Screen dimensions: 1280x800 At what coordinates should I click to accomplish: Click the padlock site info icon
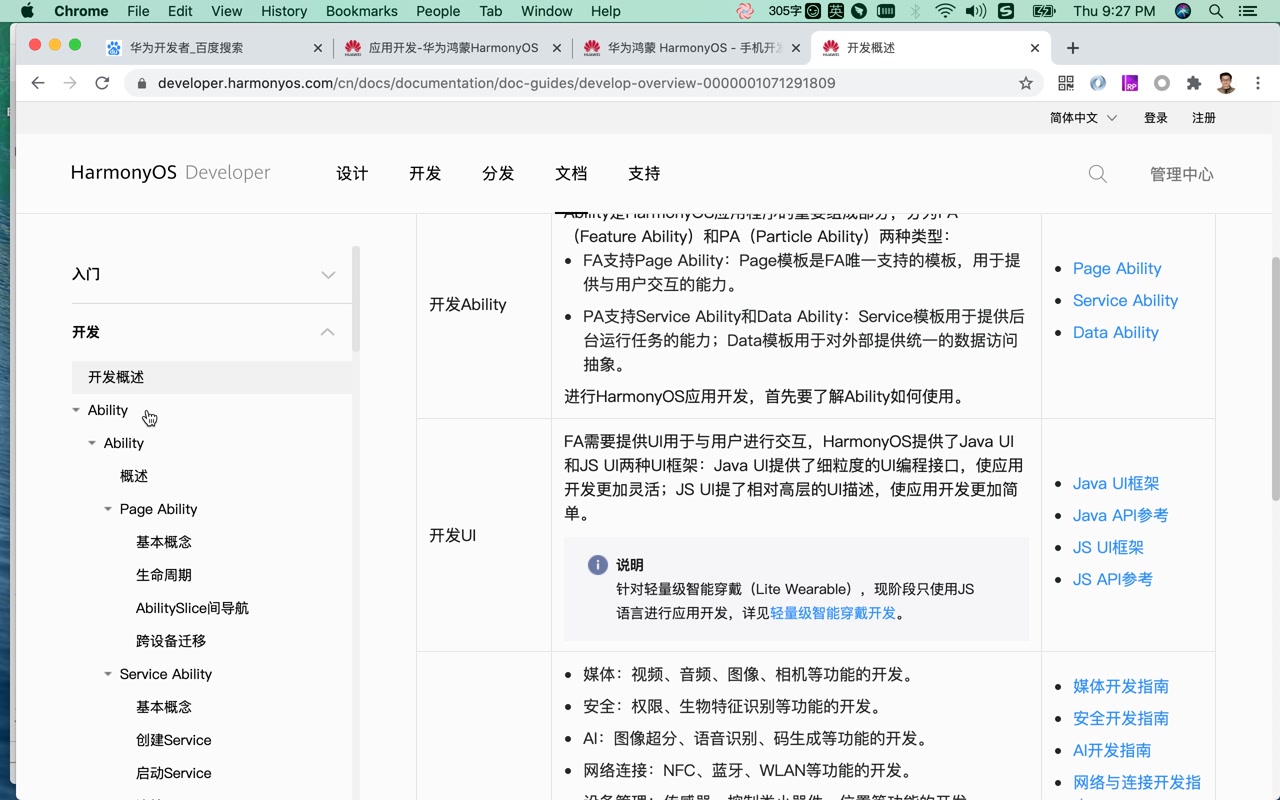[x=141, y=83]
